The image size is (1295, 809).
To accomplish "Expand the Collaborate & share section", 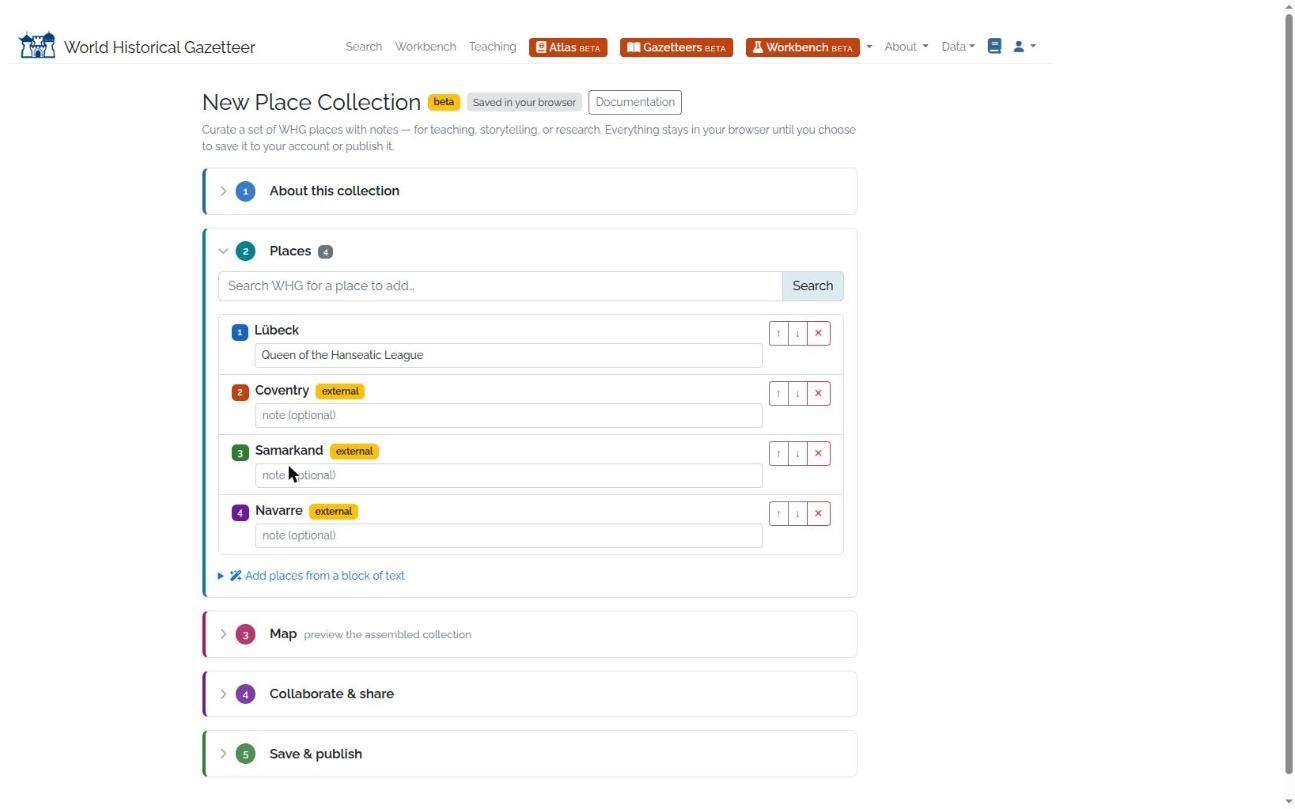I will click(530, 694).
